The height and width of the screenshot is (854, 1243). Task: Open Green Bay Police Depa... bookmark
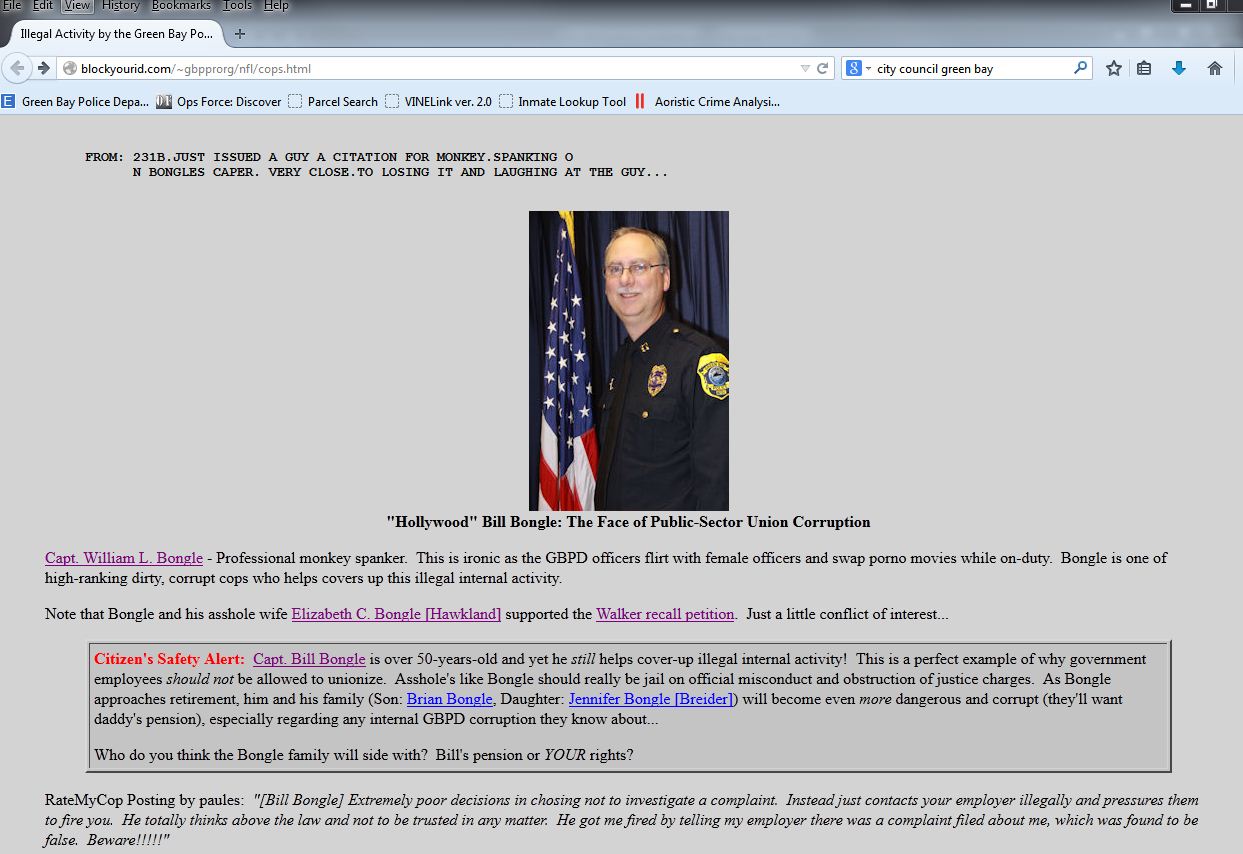[x=76, y=101]
